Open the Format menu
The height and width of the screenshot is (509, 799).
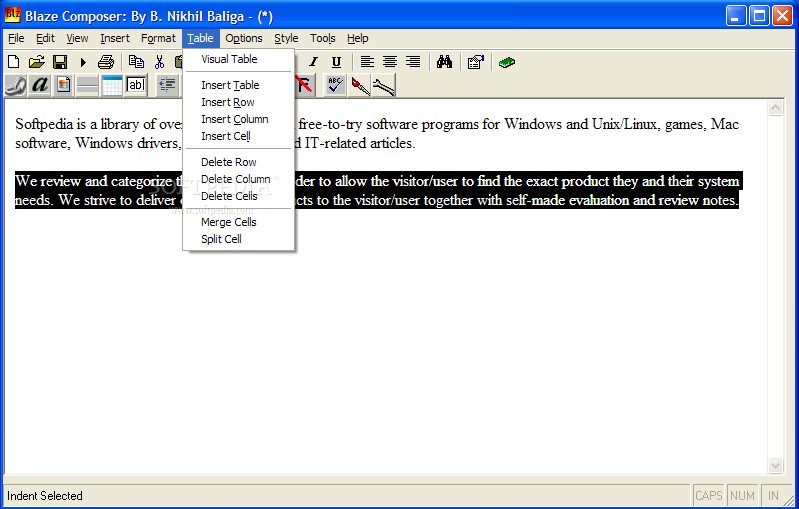tap(158, 38)
